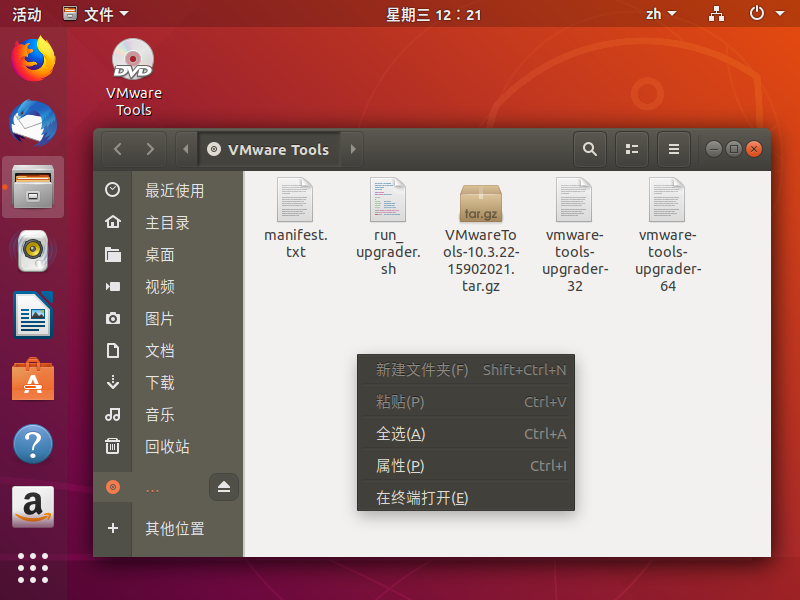The width and height of the screenshot is (800, 600).
Task: Expand the path bar right arrow
Action: pyautogui.click(x=353, y=149)
